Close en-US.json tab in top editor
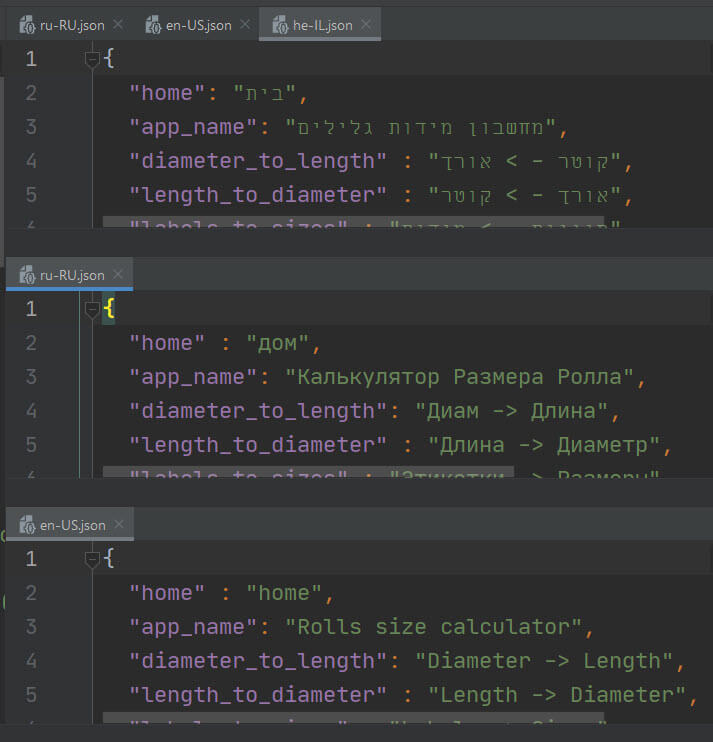 click(x=245, y=24)
